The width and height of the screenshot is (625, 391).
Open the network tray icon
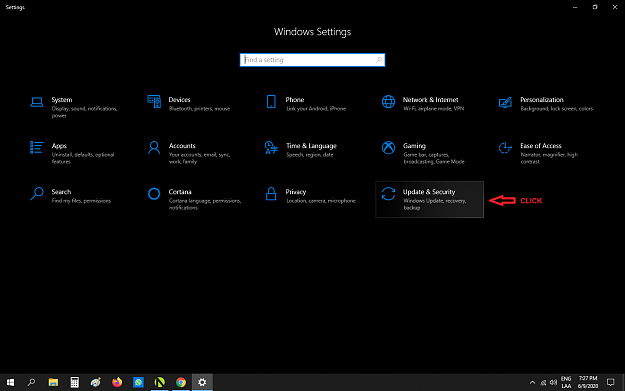point(543,383)
